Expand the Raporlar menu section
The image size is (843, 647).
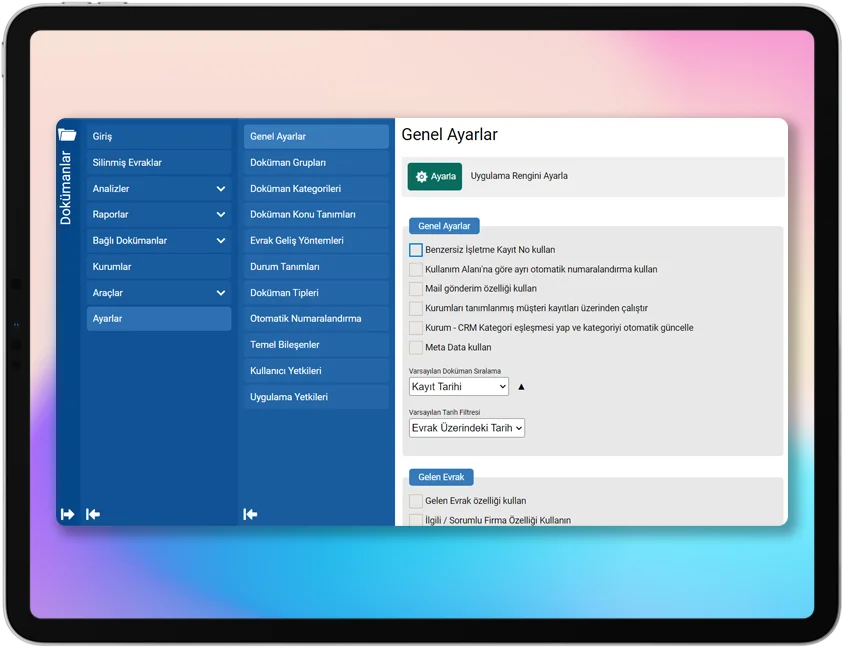click(221, 215)
